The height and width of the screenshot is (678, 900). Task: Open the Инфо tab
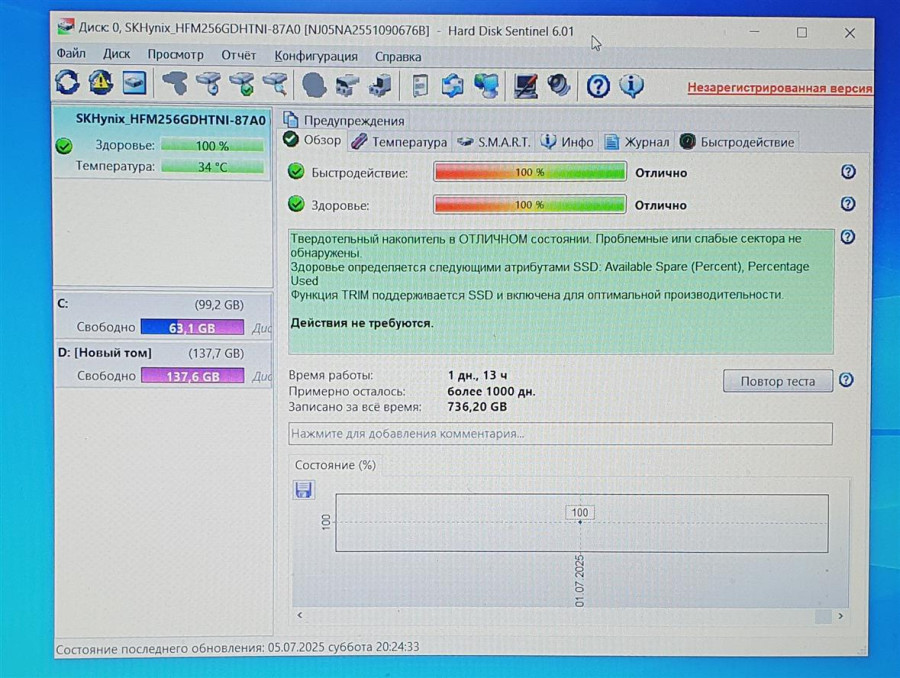(x=567, y=142)
